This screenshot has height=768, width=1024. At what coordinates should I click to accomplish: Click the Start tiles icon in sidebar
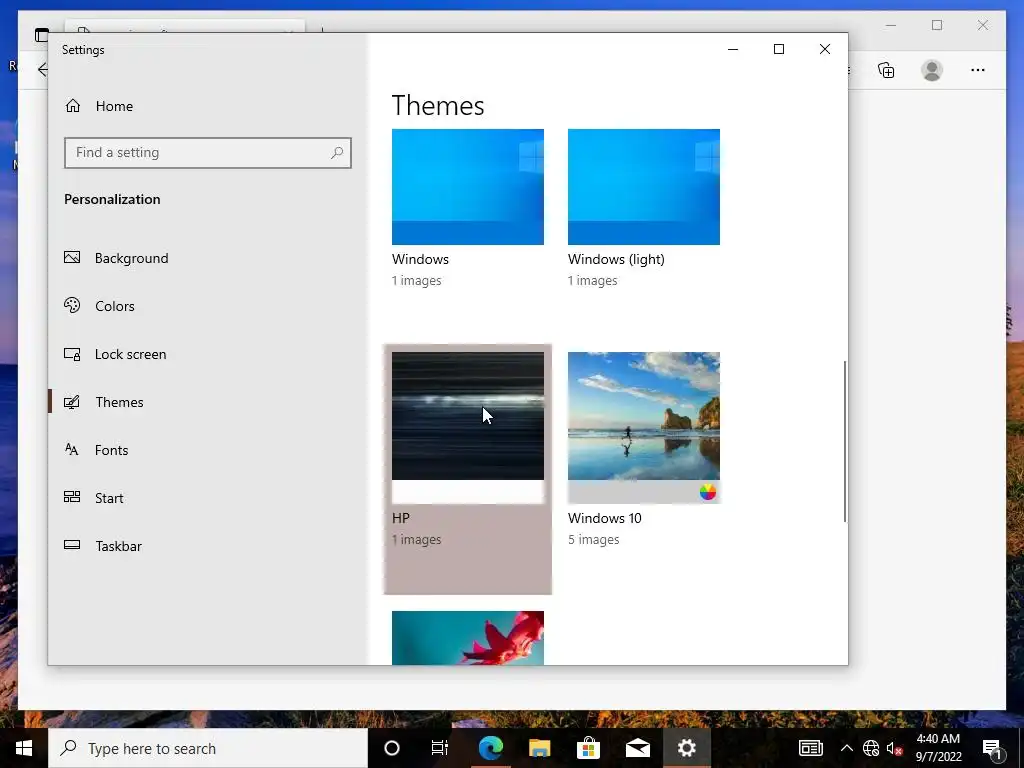72,497
